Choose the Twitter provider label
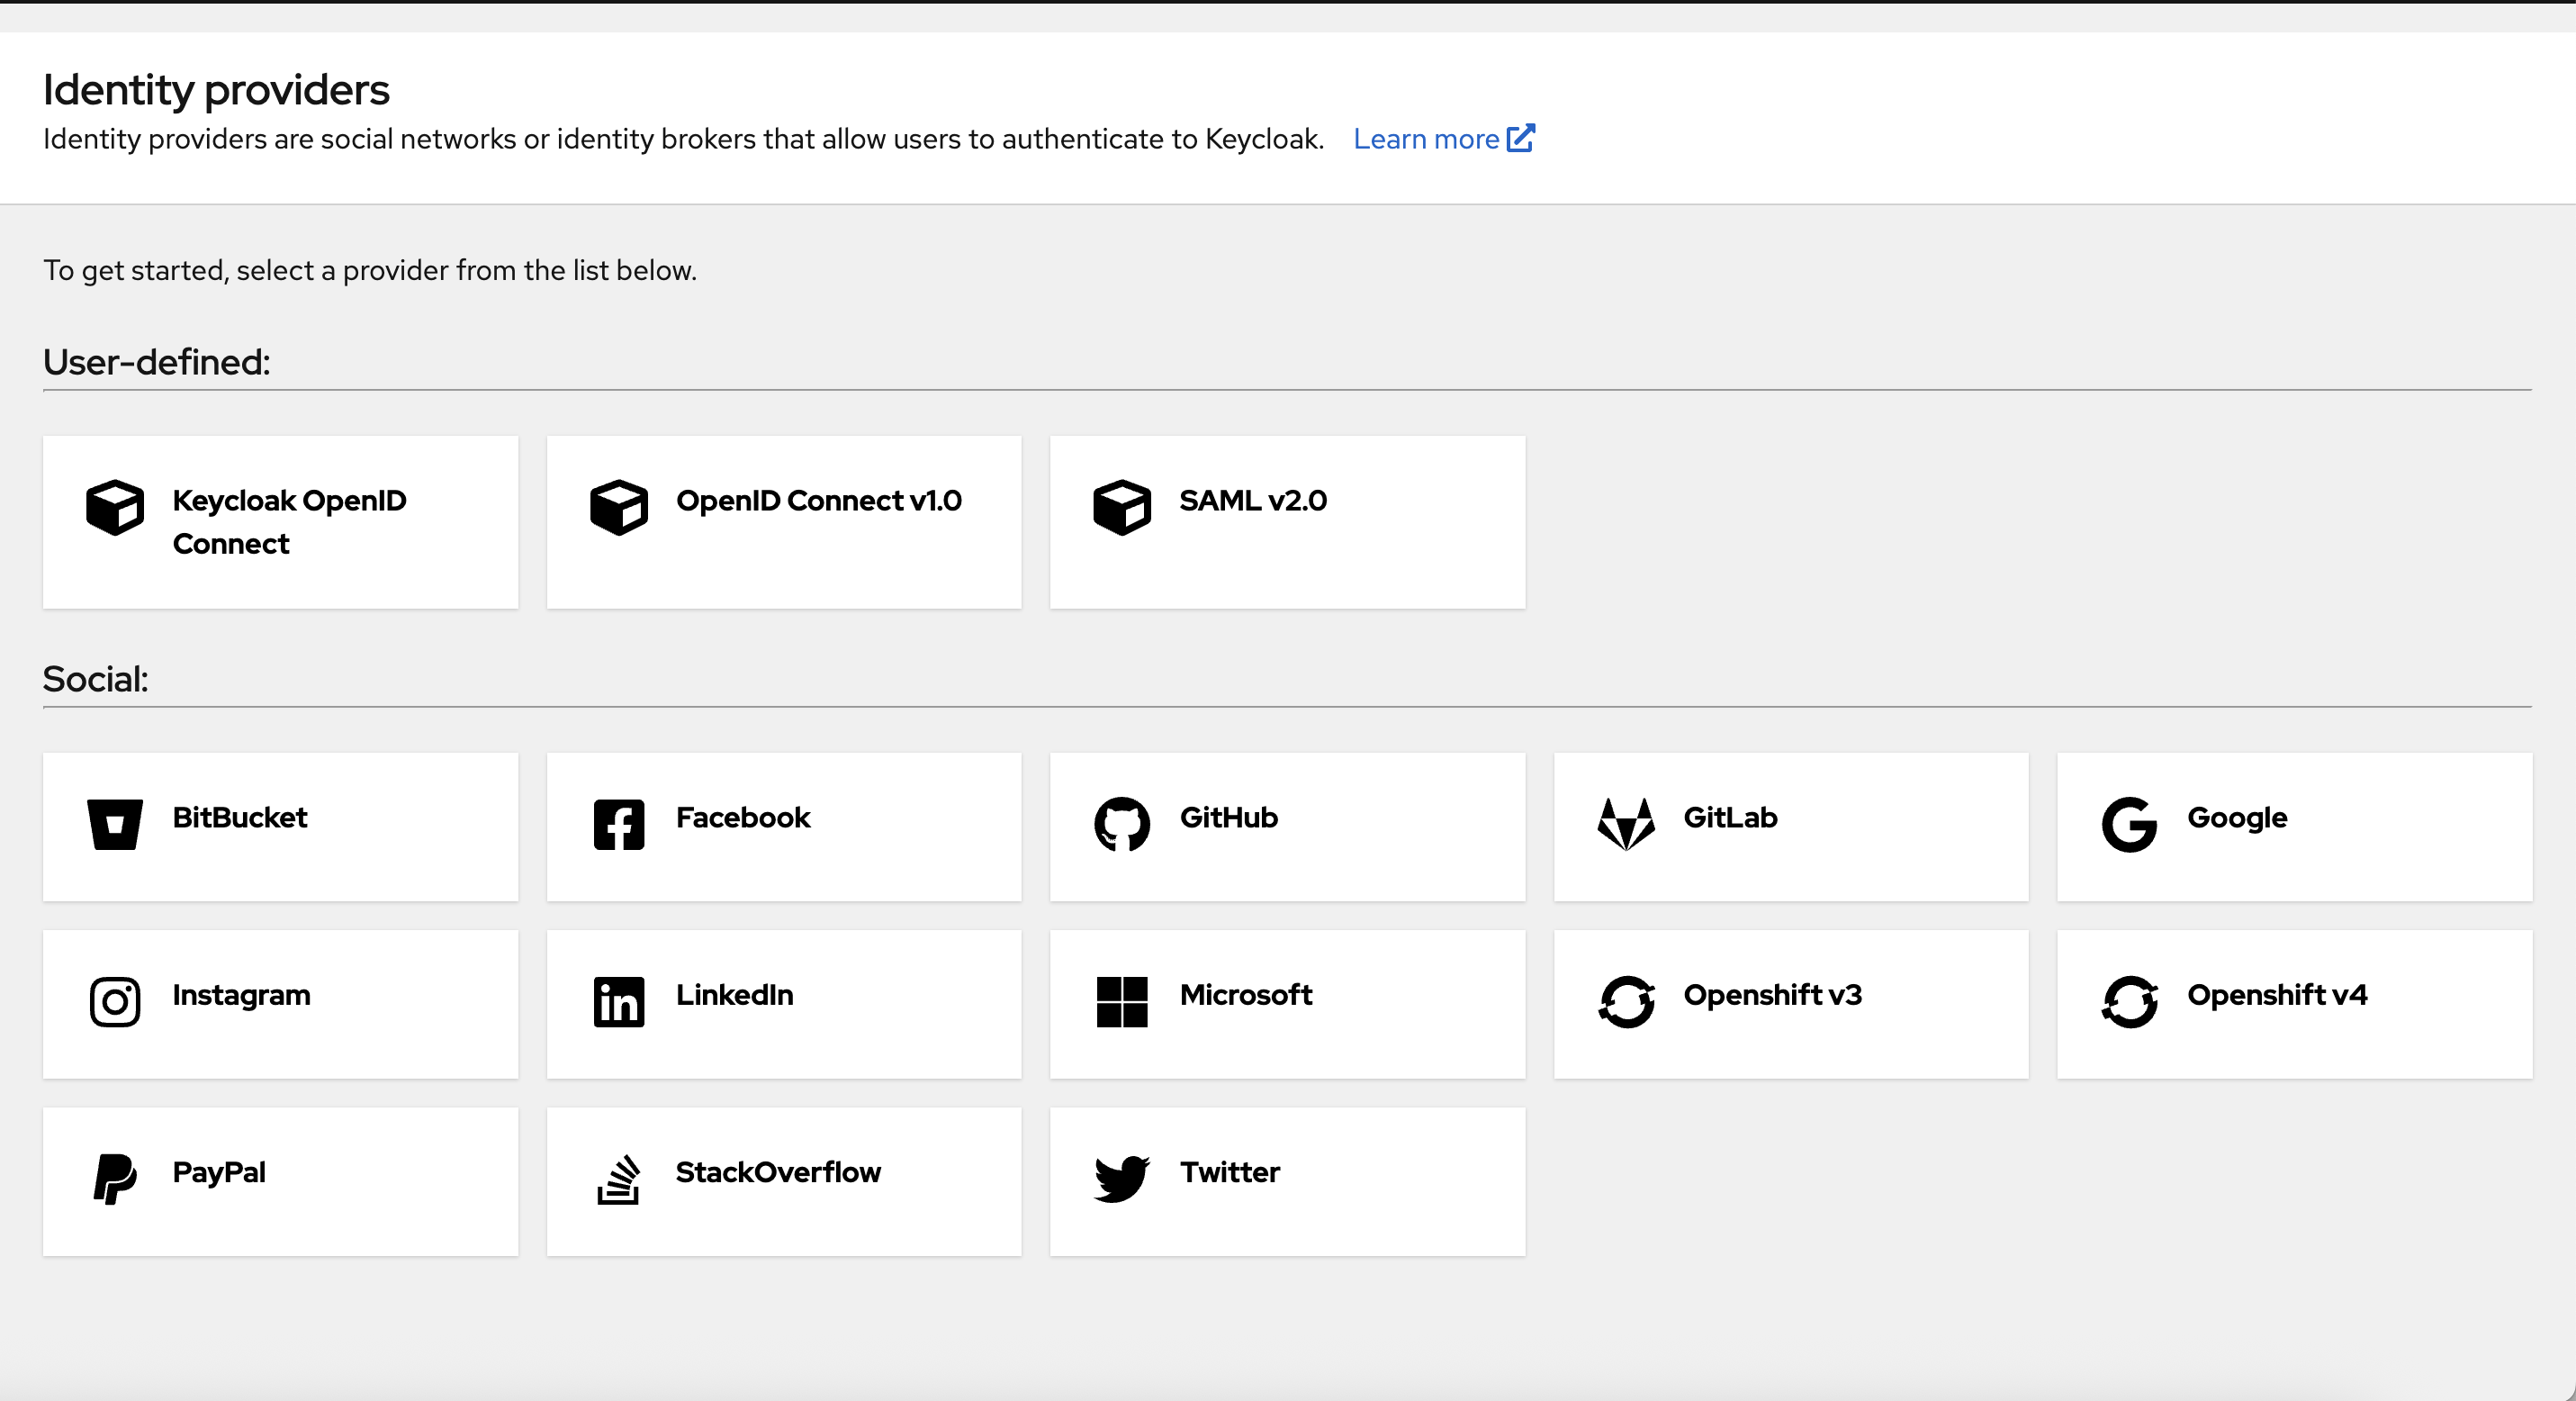This screenshot has height=1401, width=2576. point(1230,1172)
